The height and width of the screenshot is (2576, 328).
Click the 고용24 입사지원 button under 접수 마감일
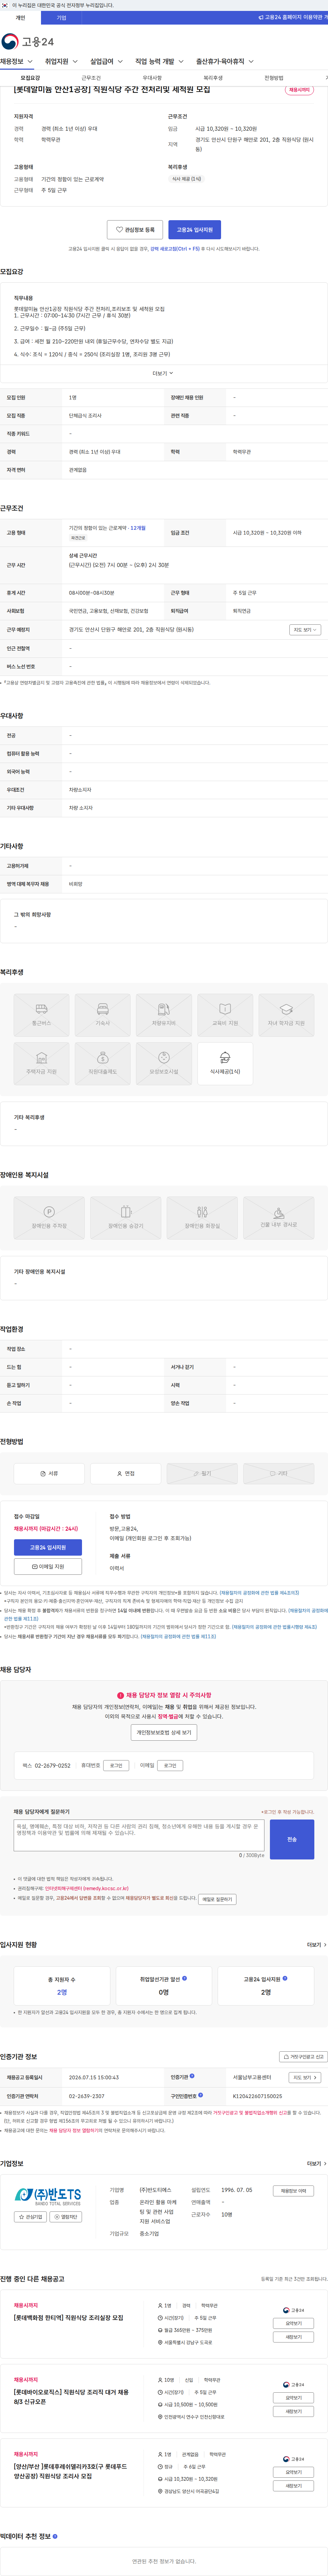48,1547
